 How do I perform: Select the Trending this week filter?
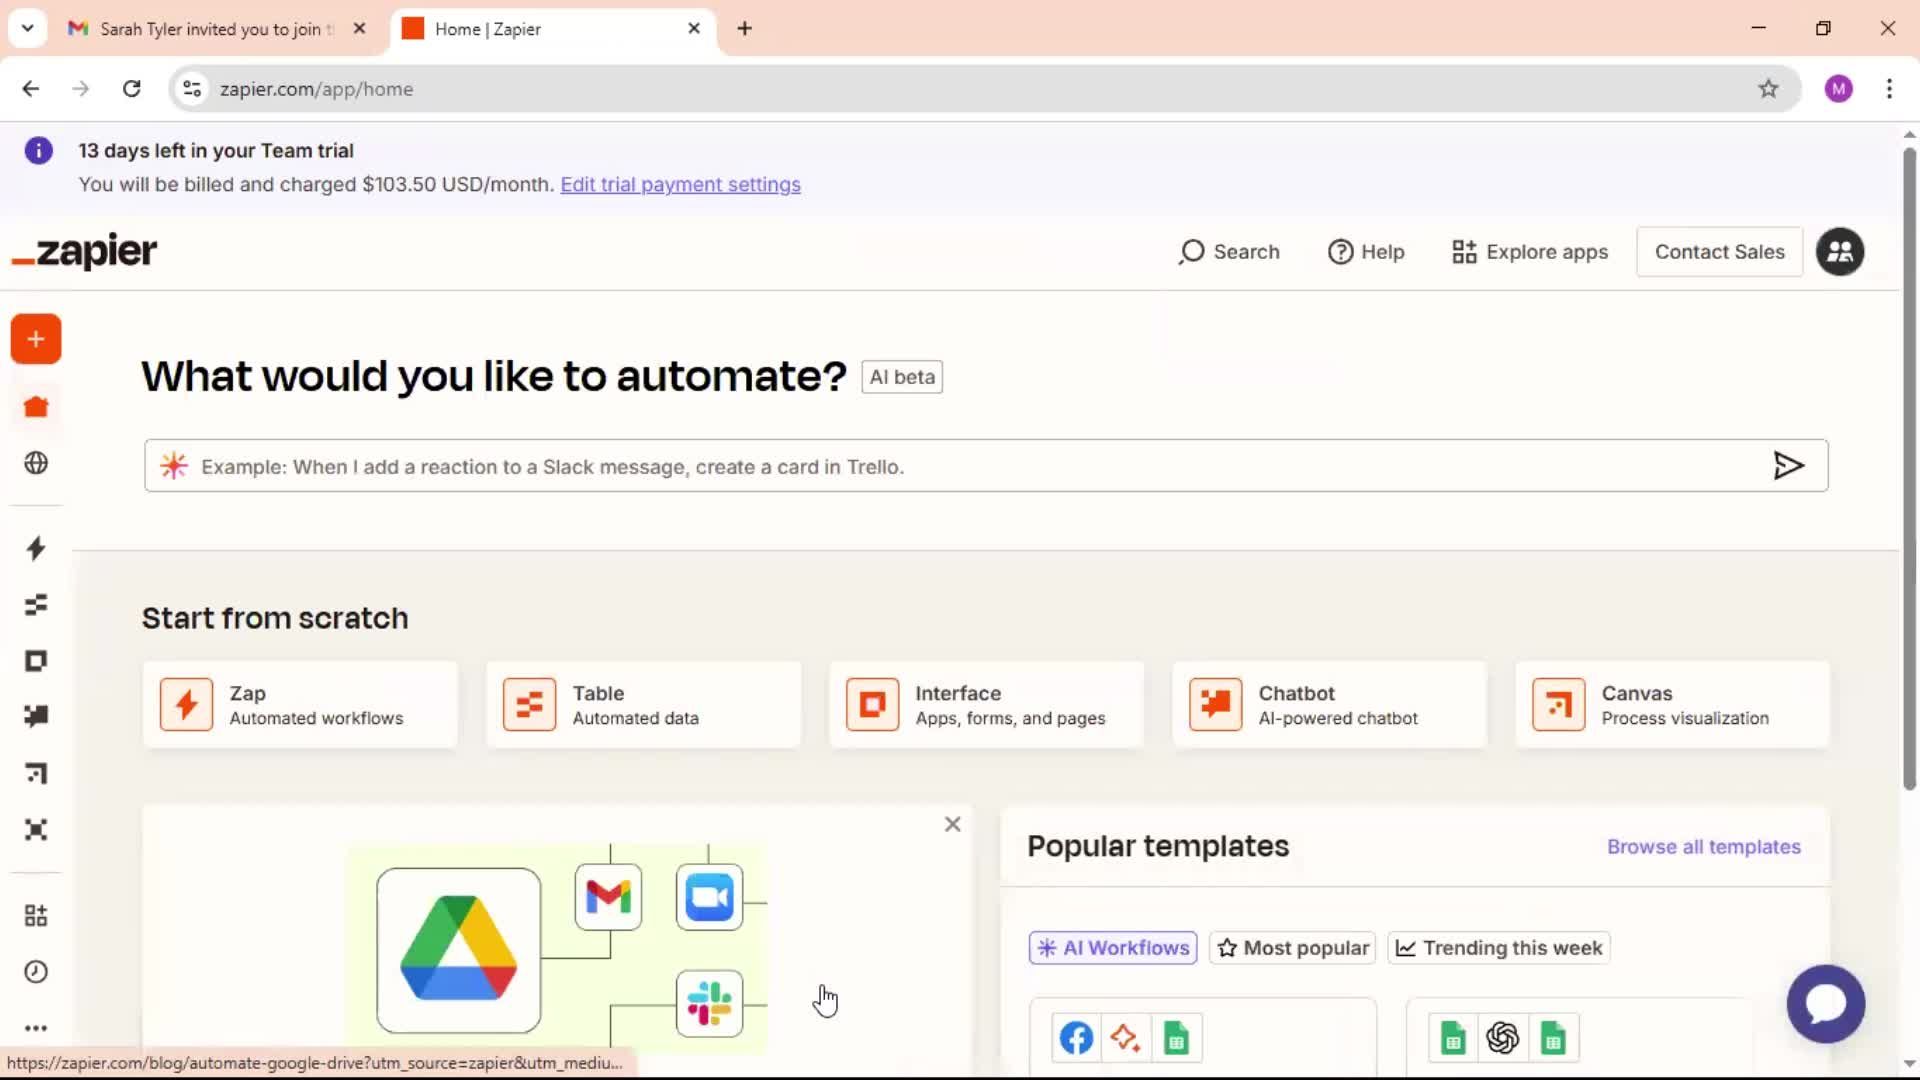coord(1499,948)
